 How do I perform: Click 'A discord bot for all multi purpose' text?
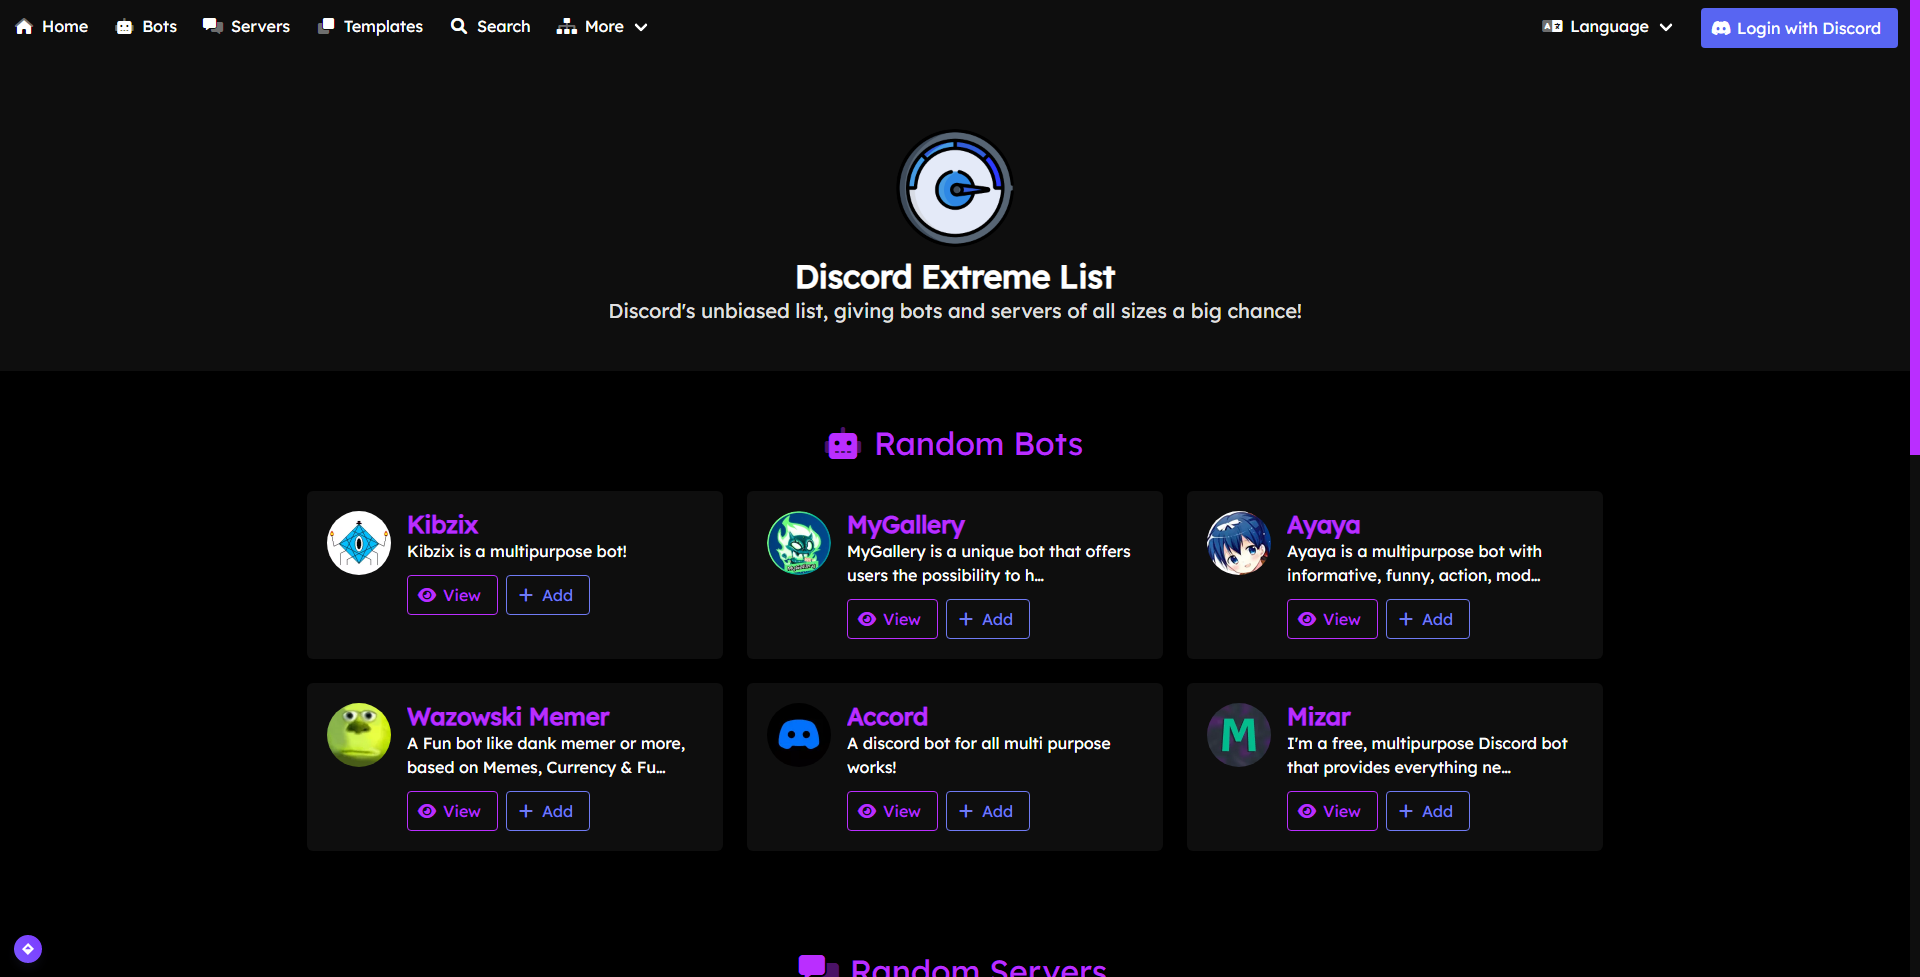click(979, 743)
